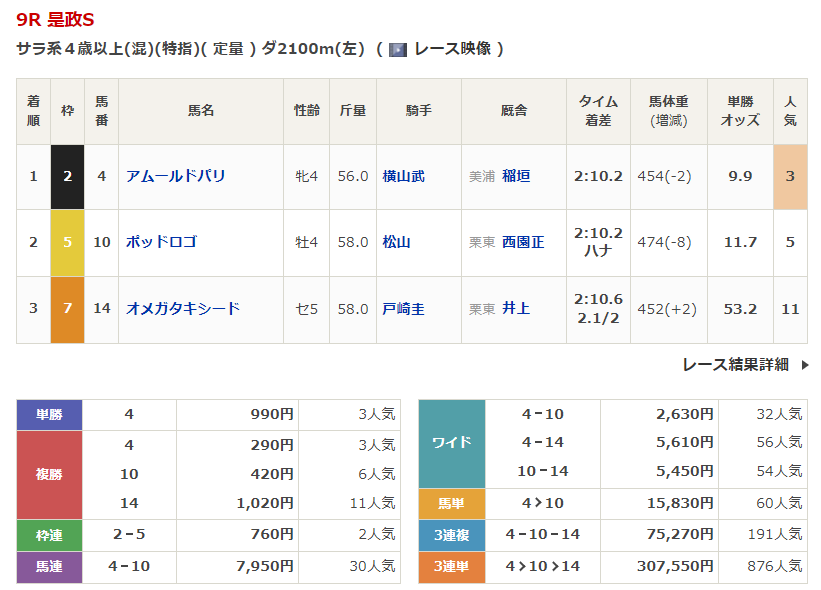The width and height of the screenshot is (821, 590).
Task: Open horse ポッドロゴ profile
Action: click(x=161, y=242)
